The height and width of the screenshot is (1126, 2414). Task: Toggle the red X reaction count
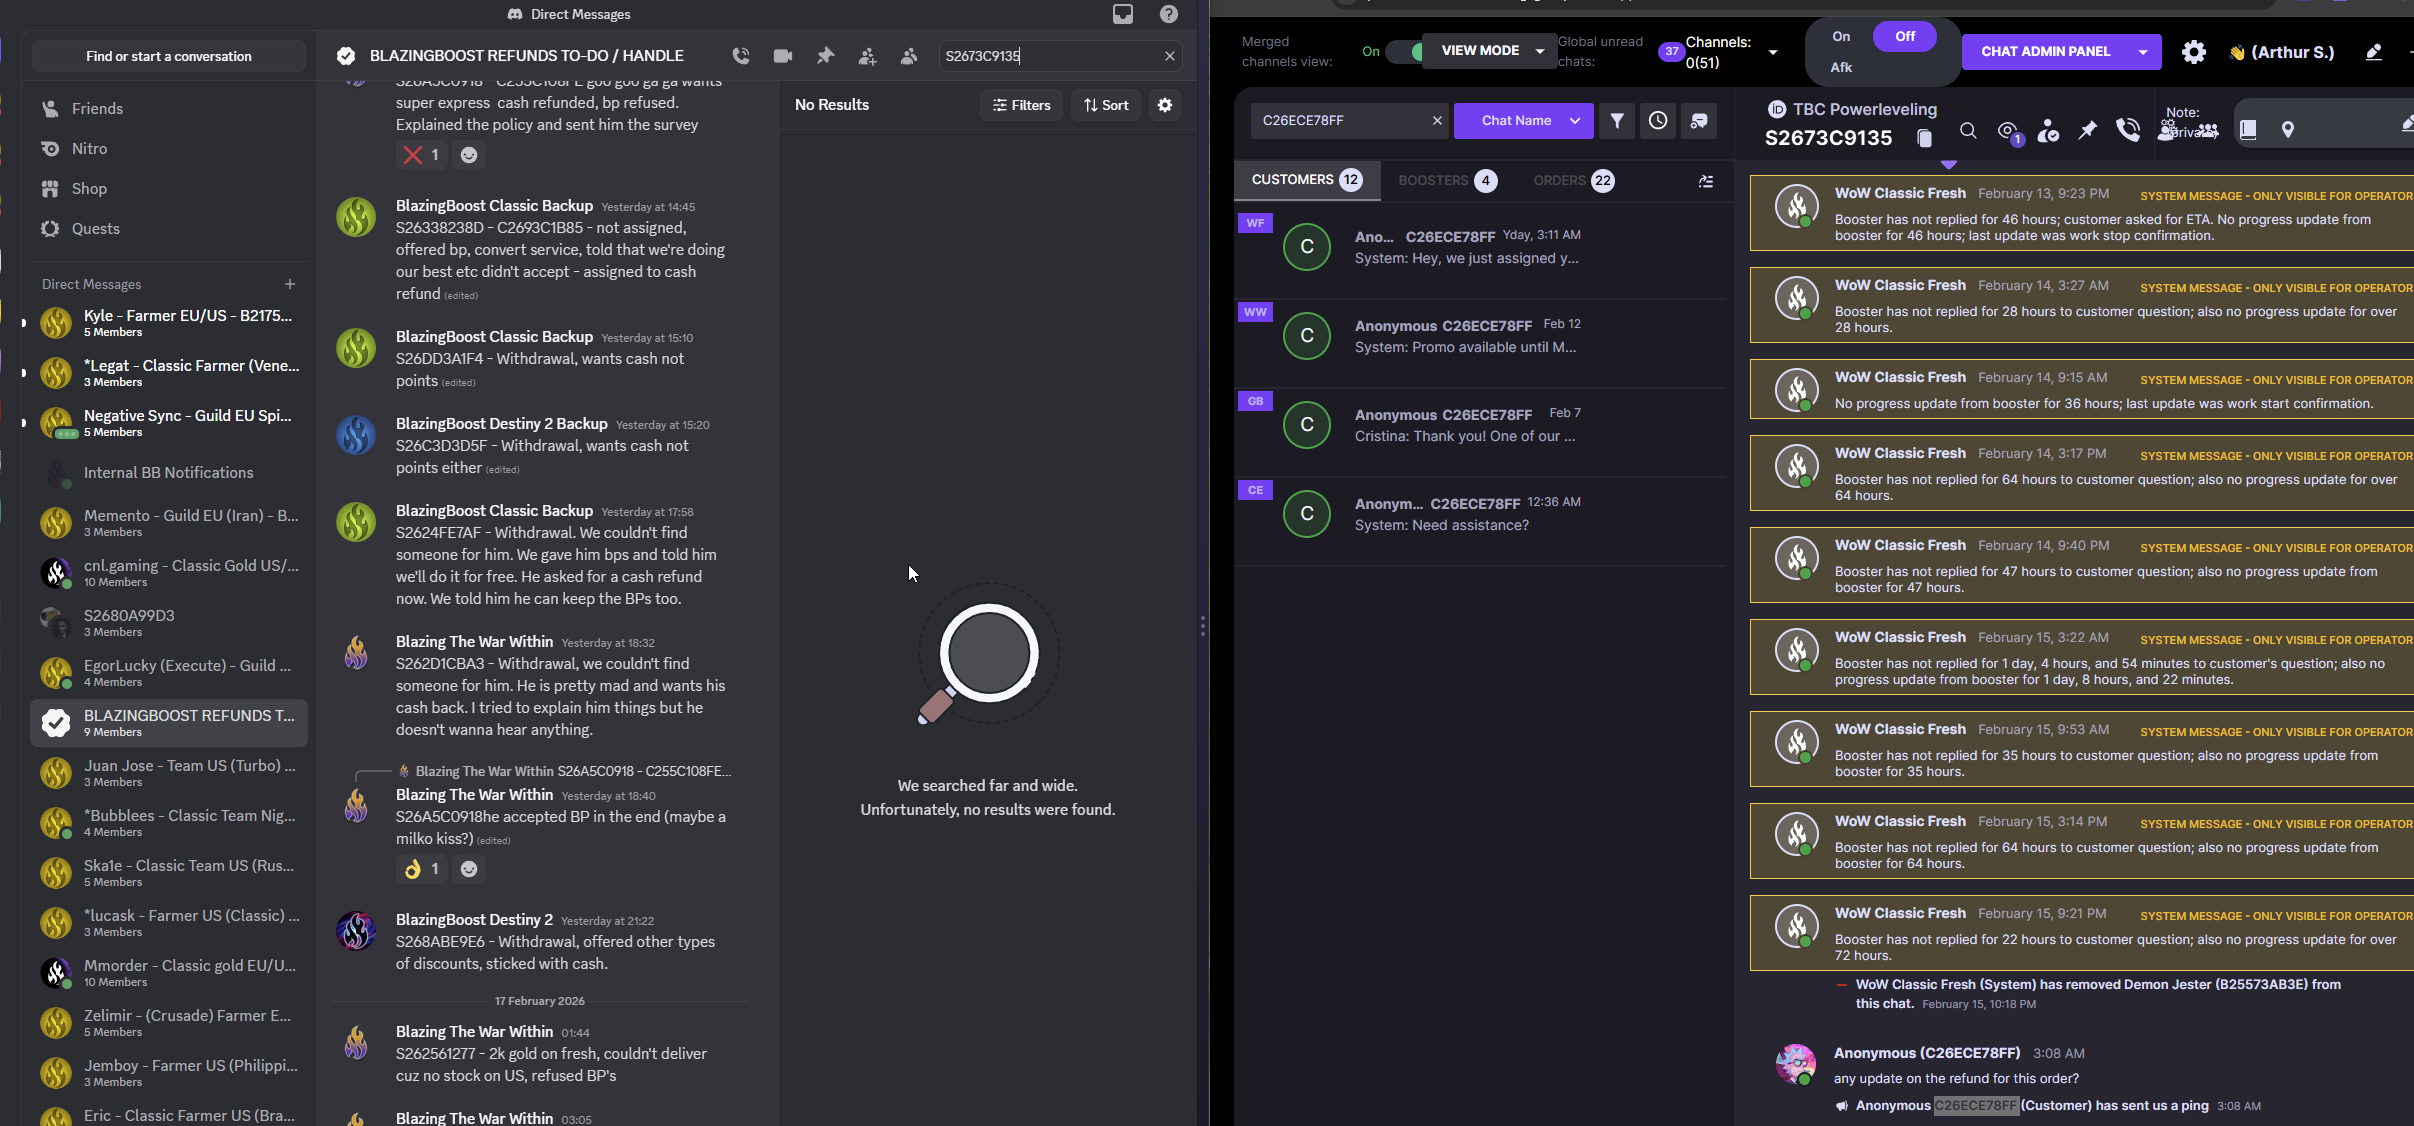click(421, 155)
